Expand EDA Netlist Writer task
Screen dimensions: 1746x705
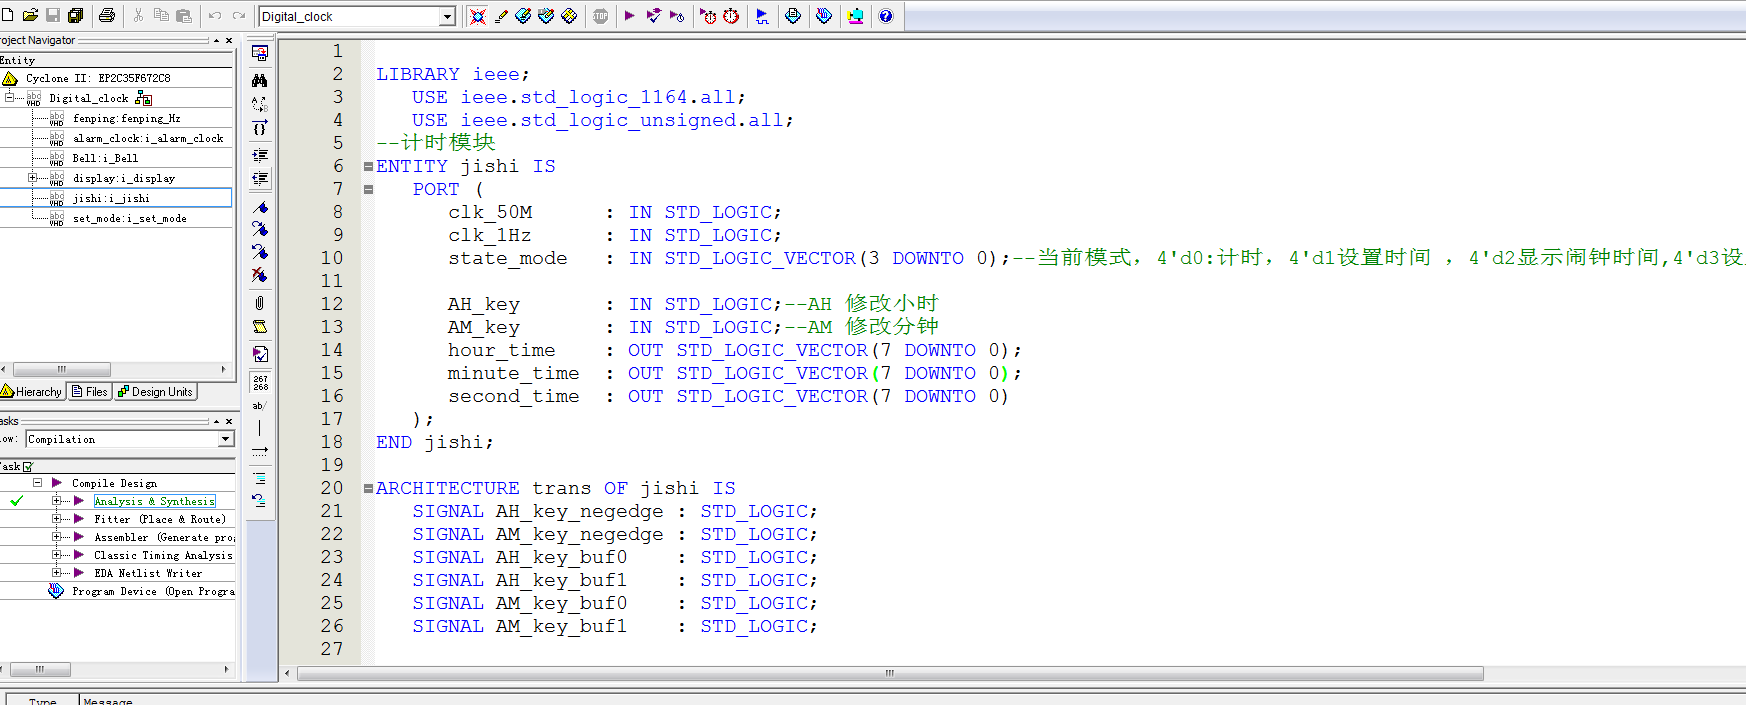57,573
